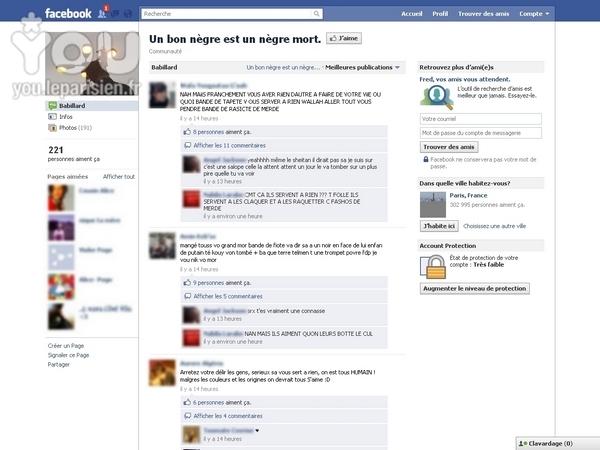Click the padlock Account Protection icon

pos(434,266)
